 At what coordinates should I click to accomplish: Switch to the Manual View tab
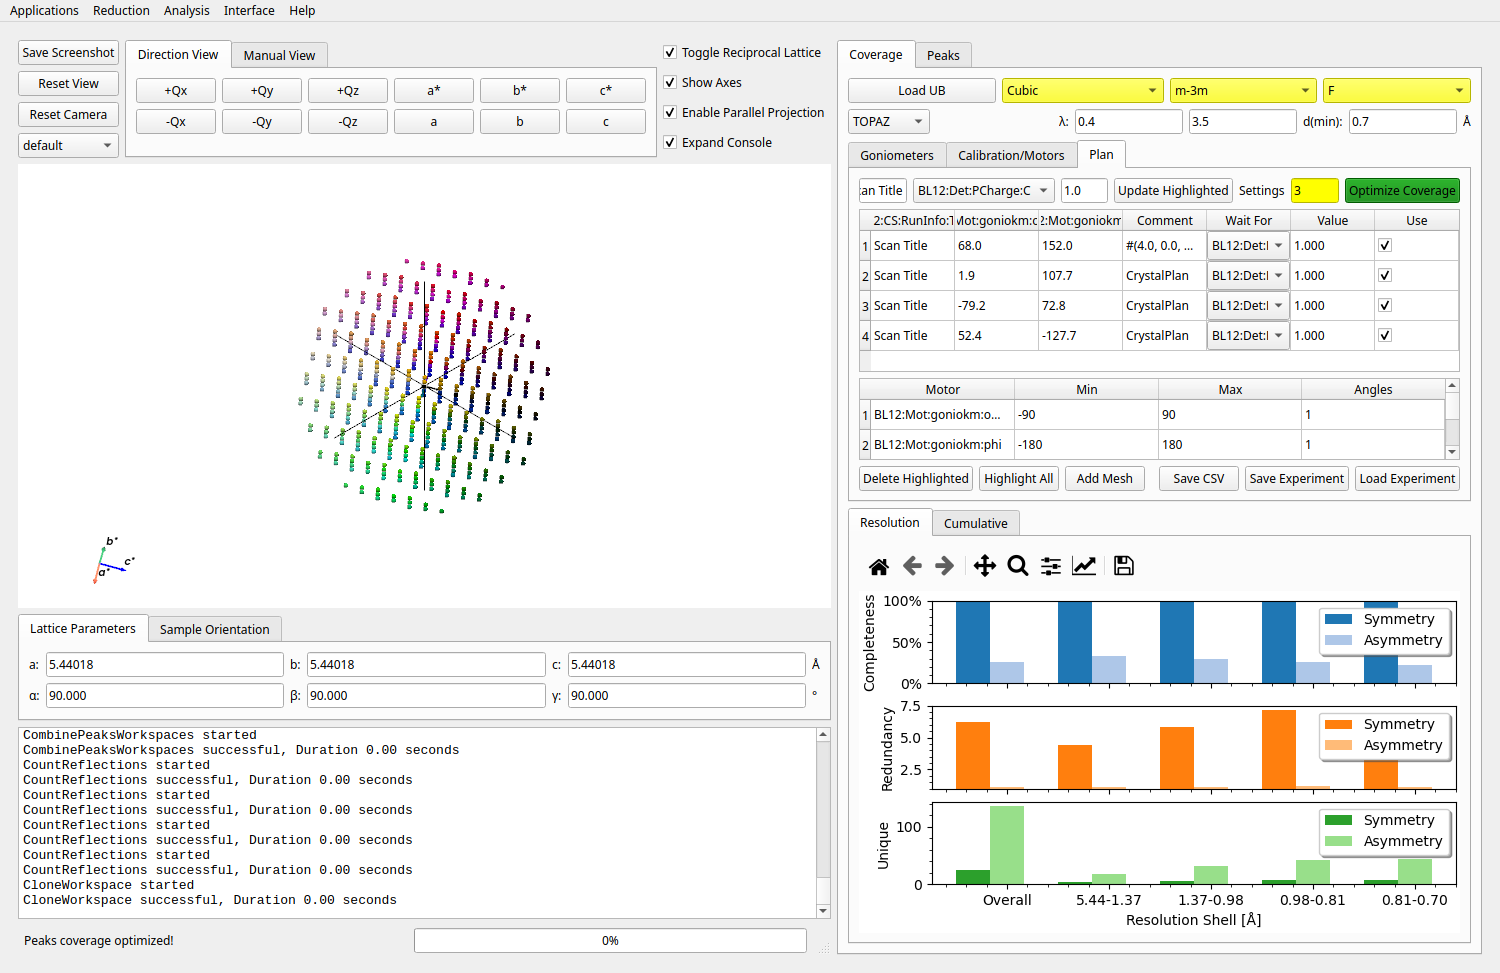(279, 55)
